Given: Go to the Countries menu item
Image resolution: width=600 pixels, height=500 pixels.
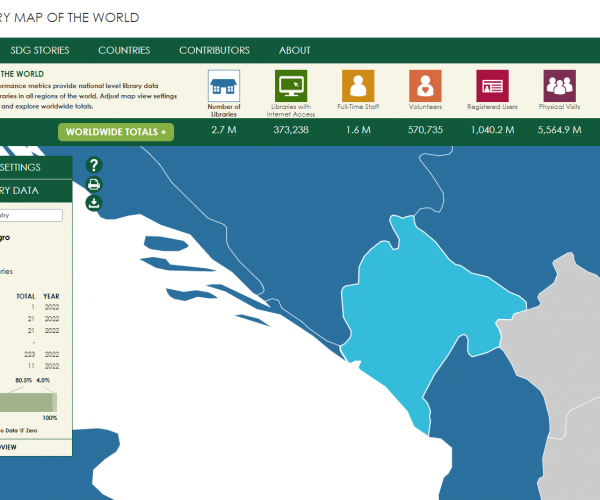Looking at the screenshot, I should tap(124, 50).
